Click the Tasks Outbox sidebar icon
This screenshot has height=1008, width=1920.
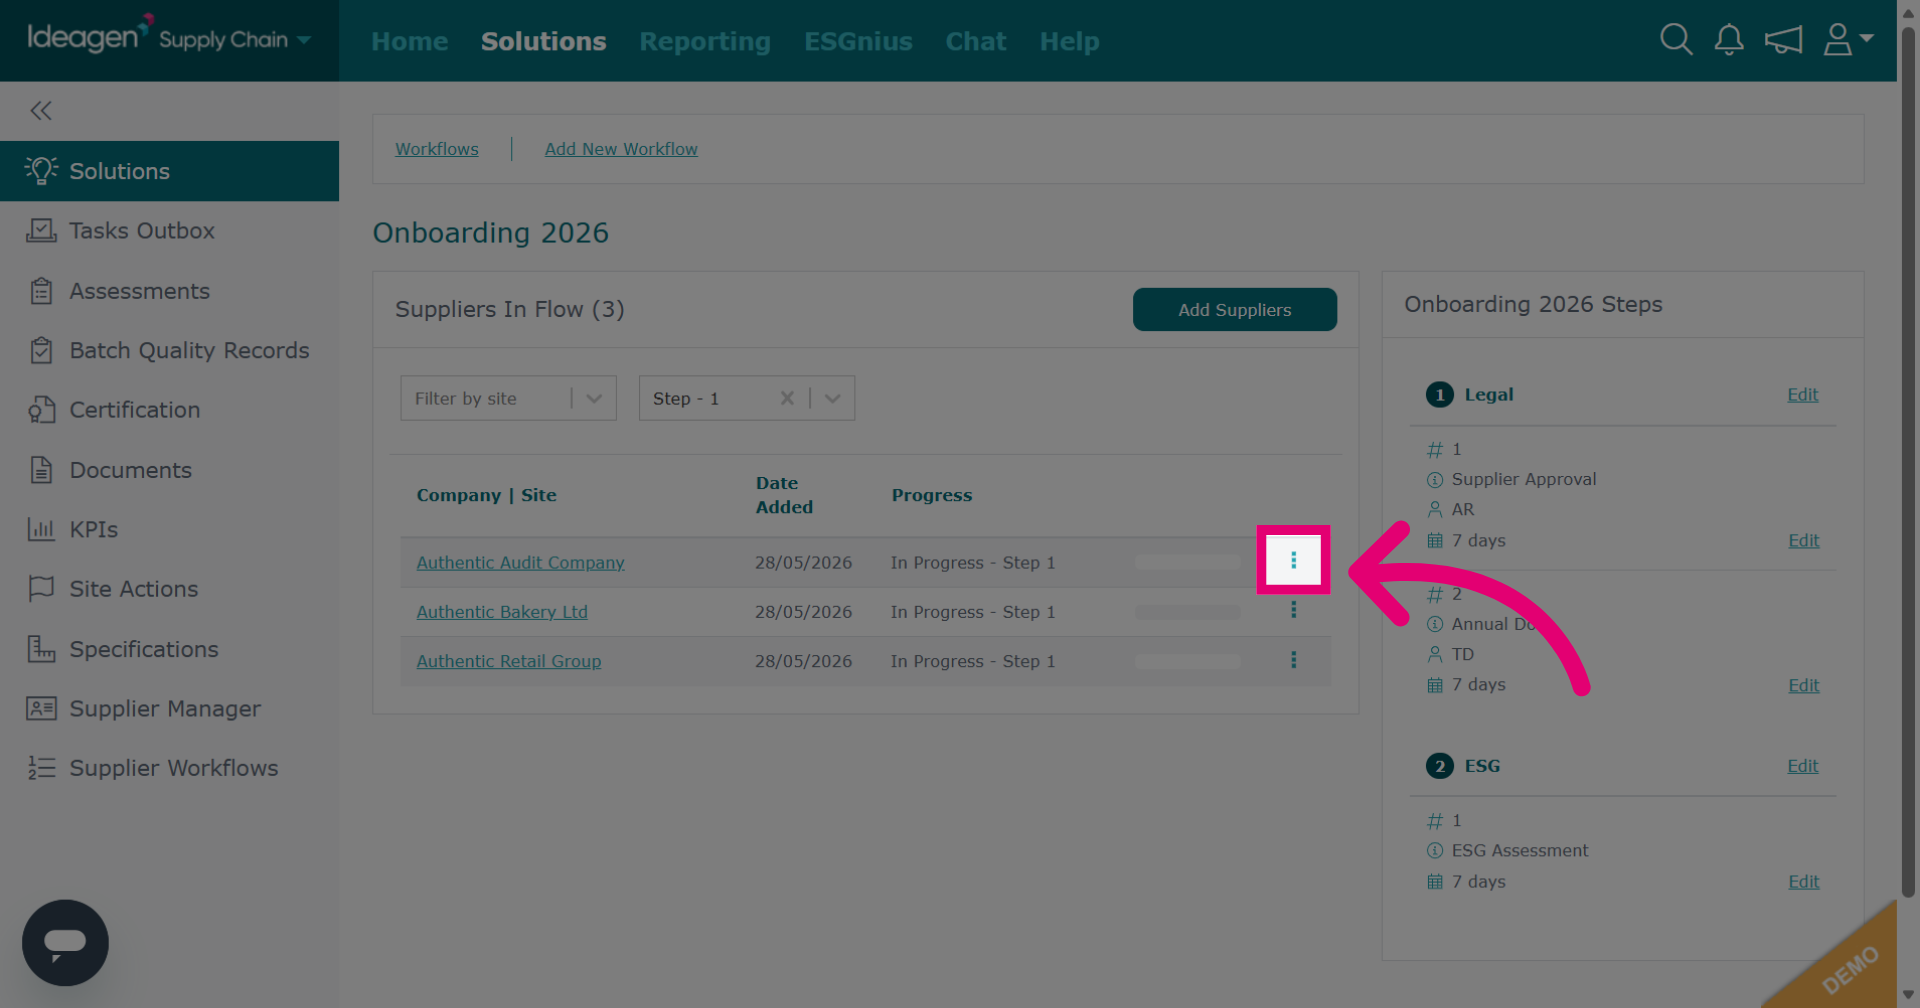click(41, 231)
